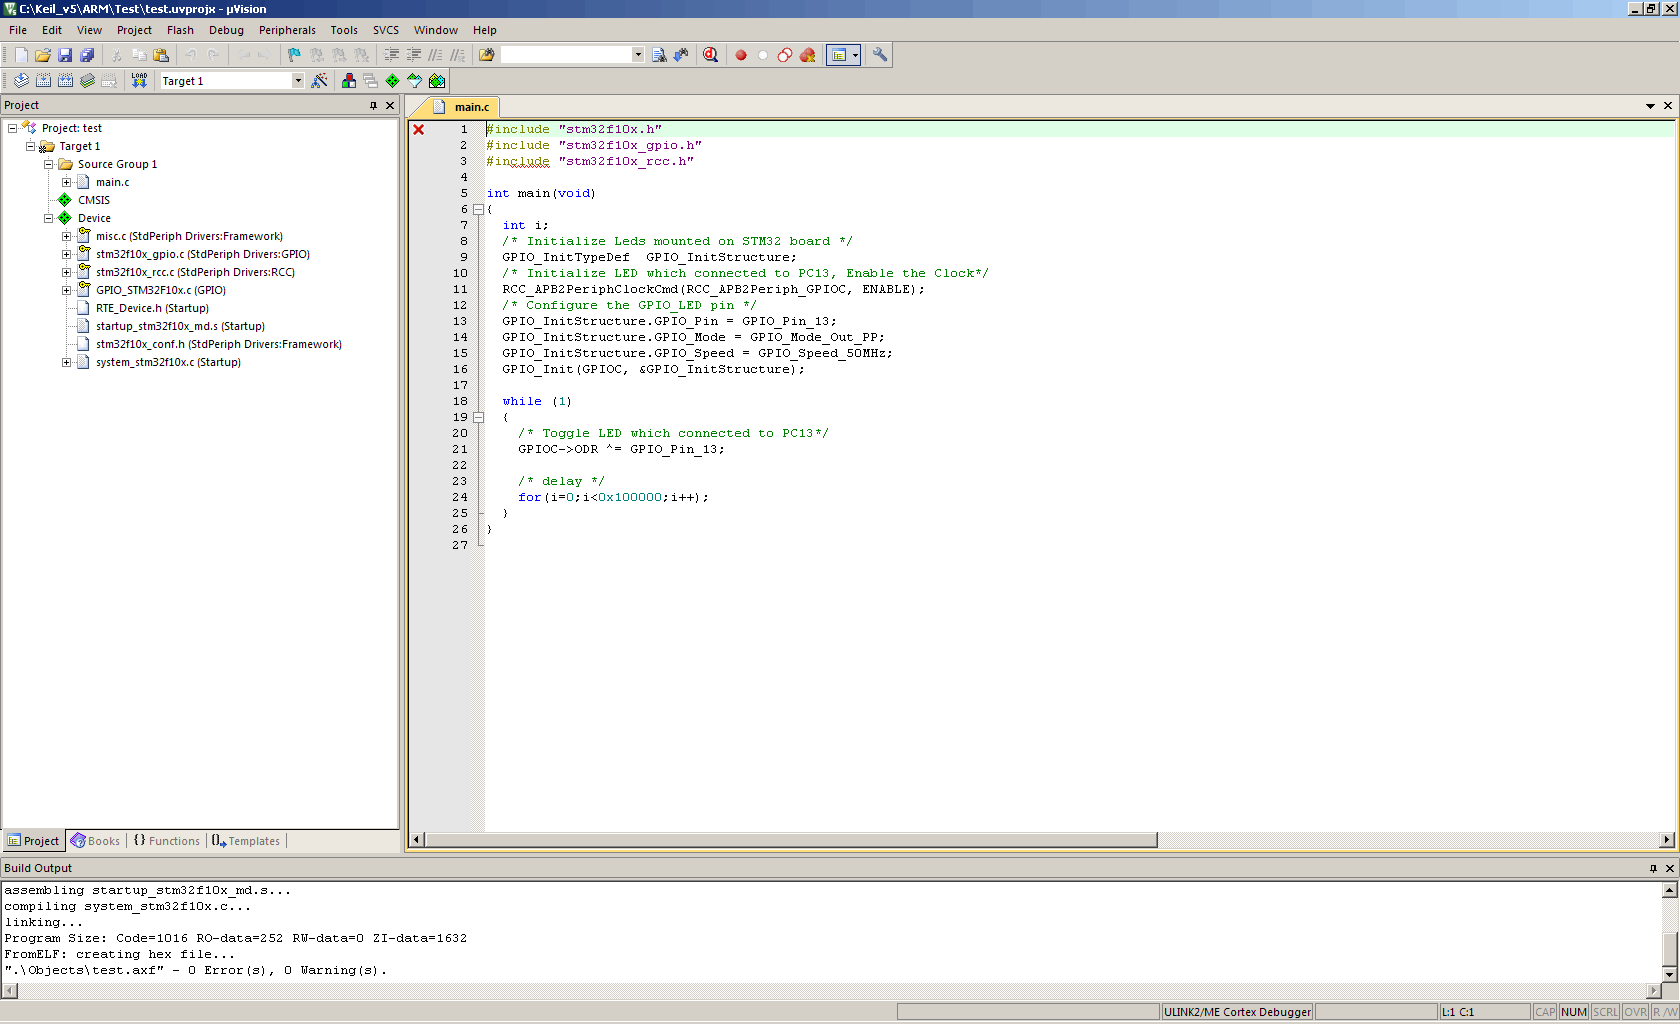
Task: Open the Peripherals menu
Action: (x=287, y=30)
